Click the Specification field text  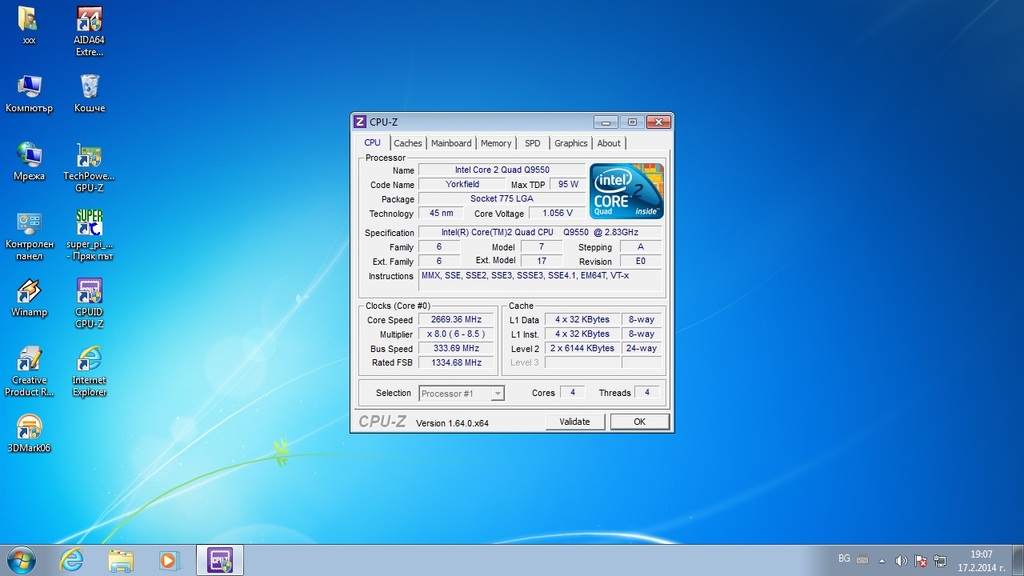[539, 232]
